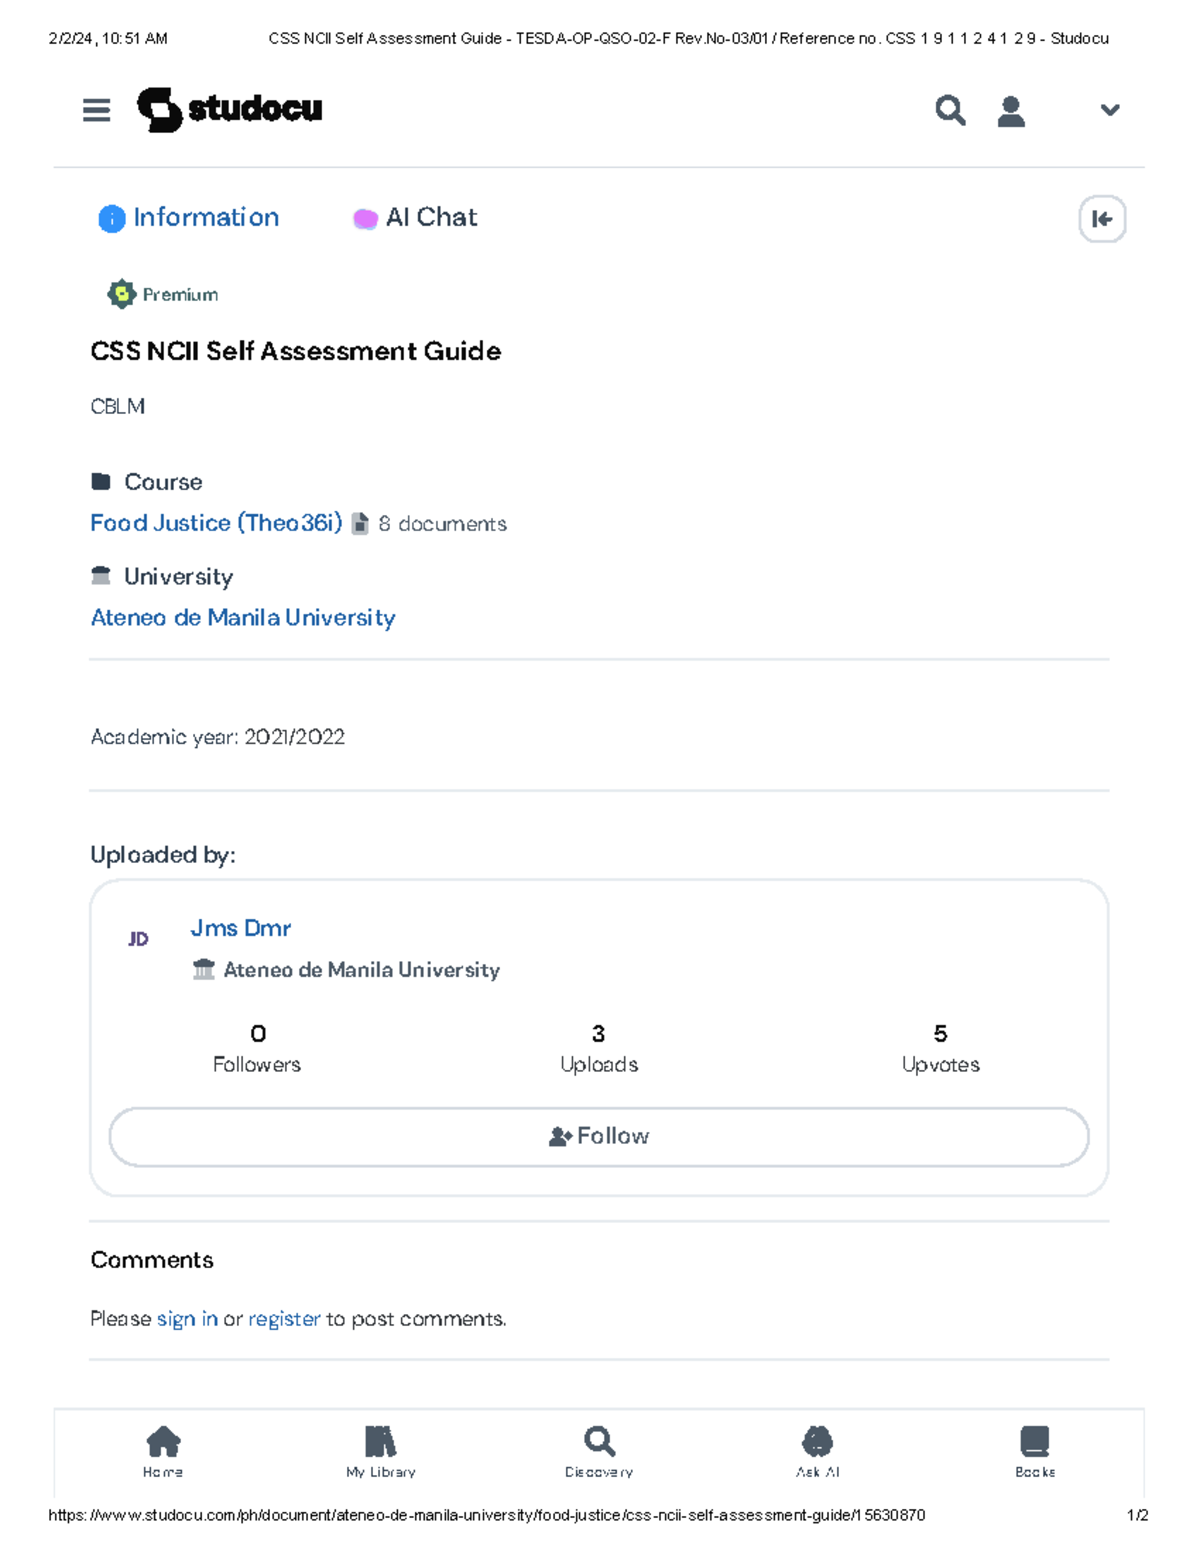The image size is (1200, 1553).
Task: Open uploader profile Jms Dmr
Action: click(240, 928)
